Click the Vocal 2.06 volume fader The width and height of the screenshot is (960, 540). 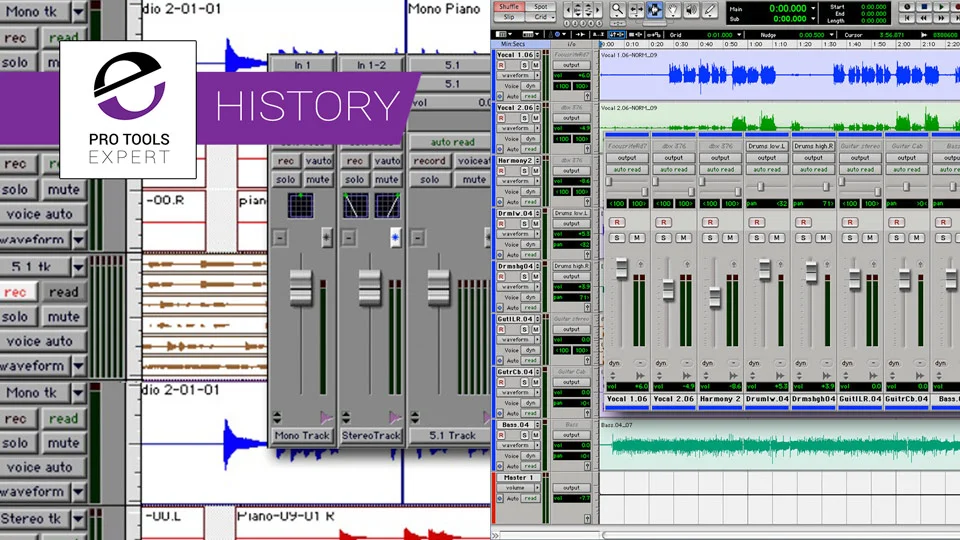[668, 288]
